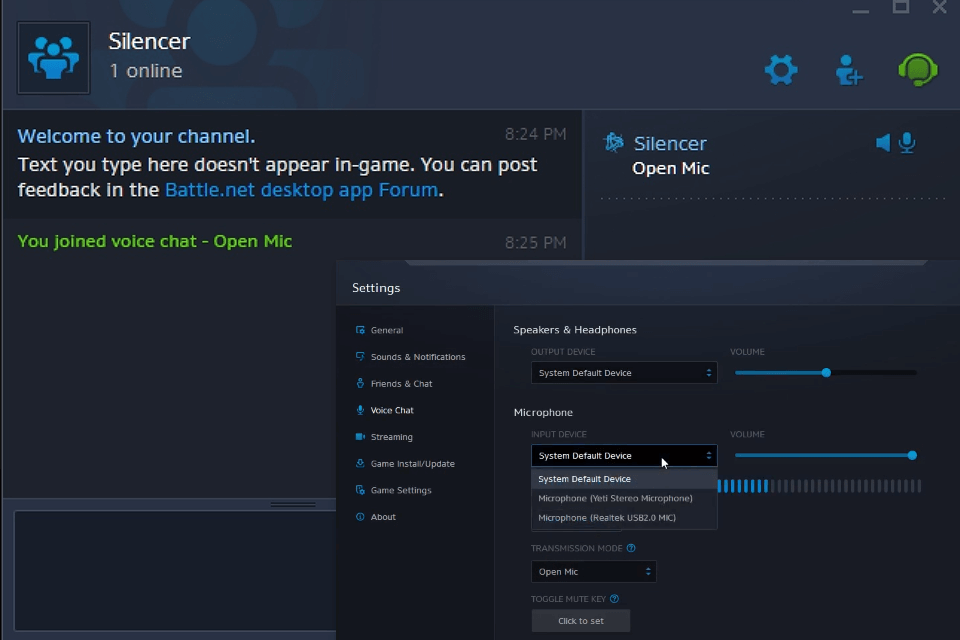Screen dimensions: 960x640
Task: Select the Voice Chat settings category
Action: click(x=394, y=410)
